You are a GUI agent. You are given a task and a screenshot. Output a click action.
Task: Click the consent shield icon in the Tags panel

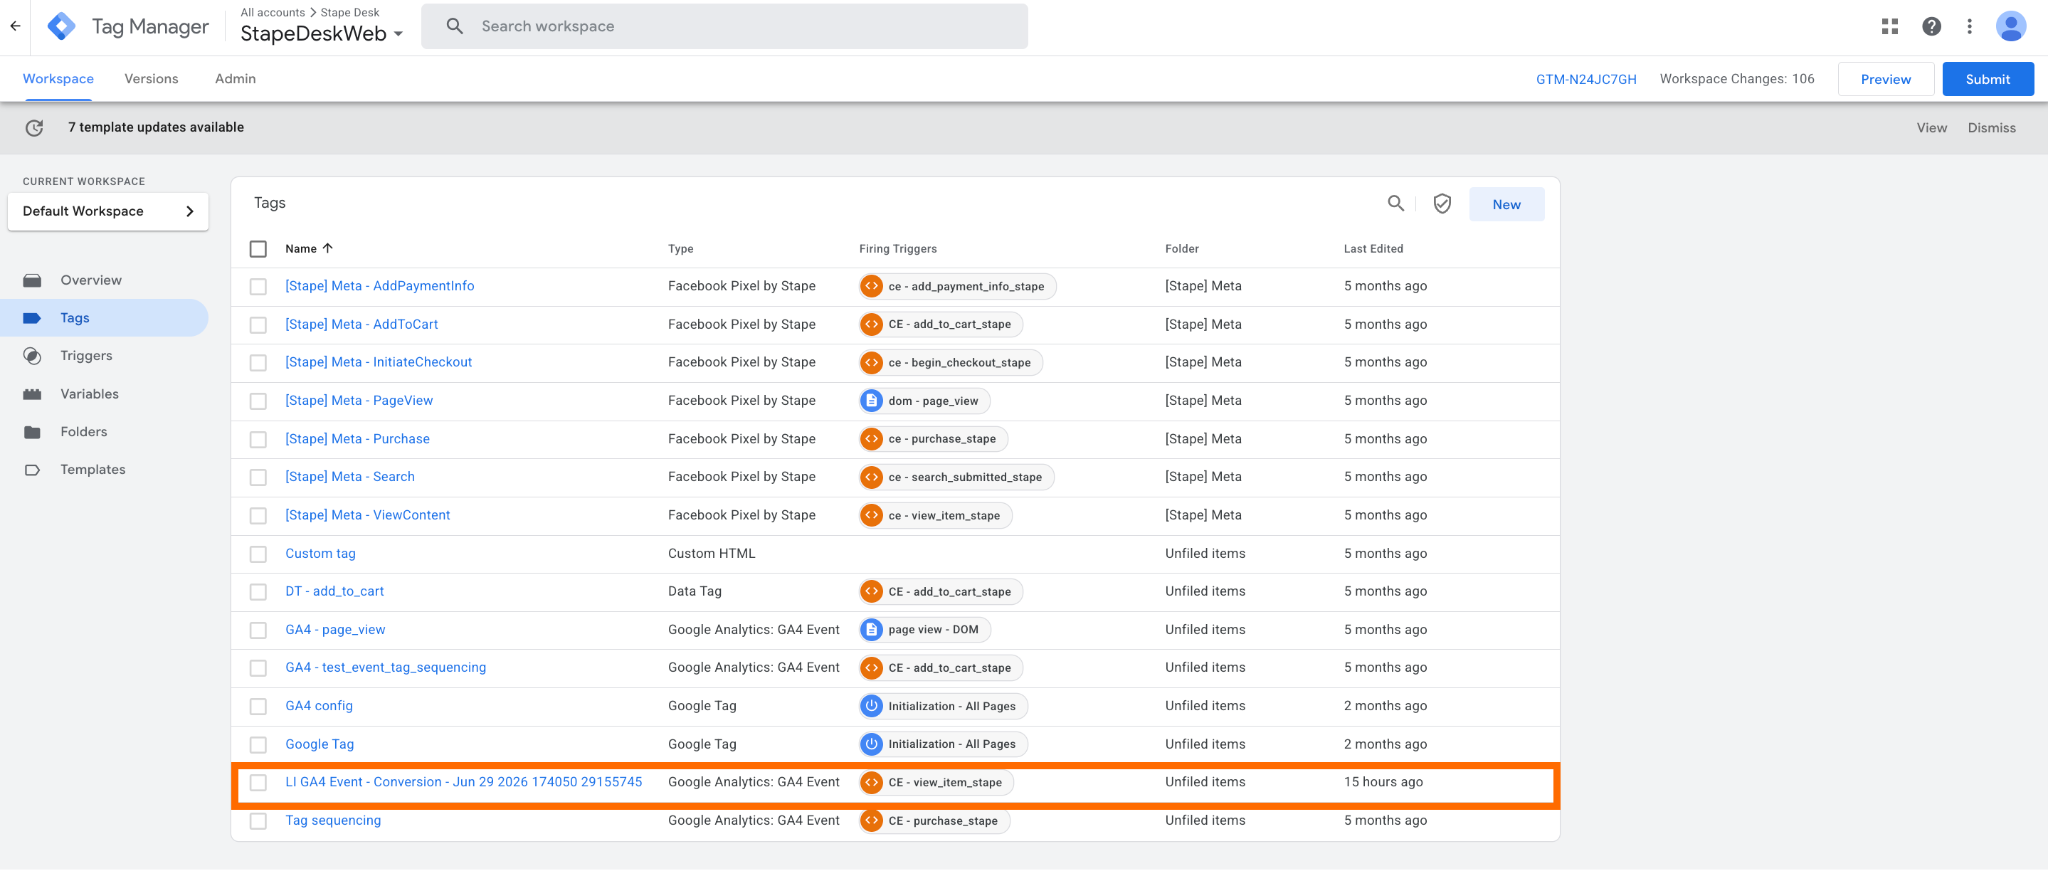1442,203
